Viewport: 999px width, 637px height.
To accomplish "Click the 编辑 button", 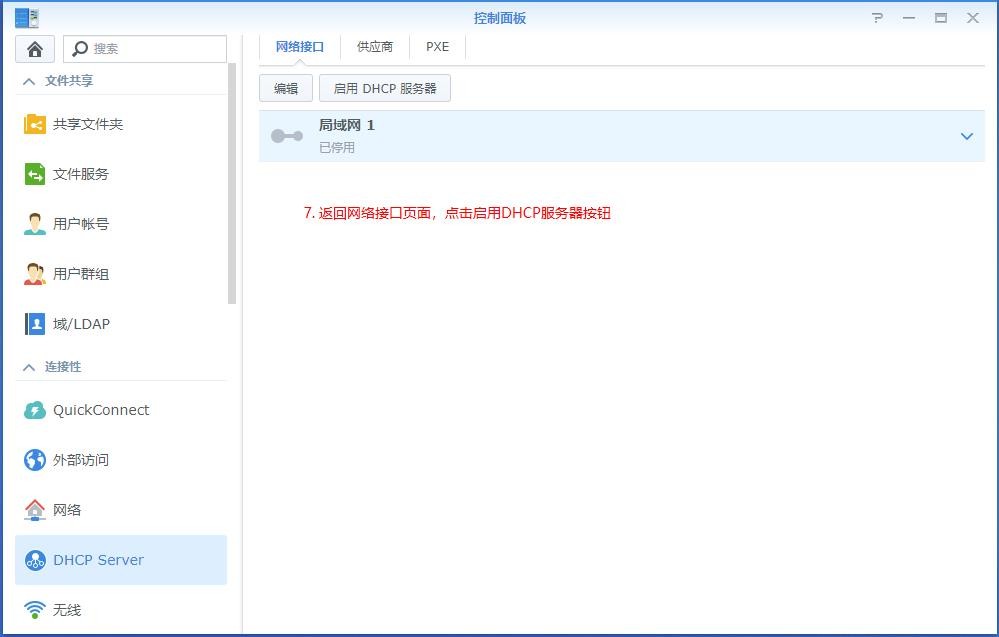I will click(286, 88).
